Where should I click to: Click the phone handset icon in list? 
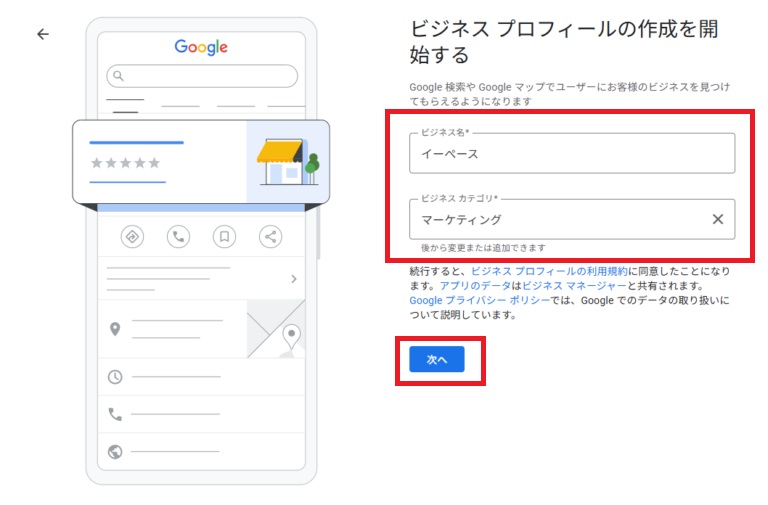click(115, 414)
